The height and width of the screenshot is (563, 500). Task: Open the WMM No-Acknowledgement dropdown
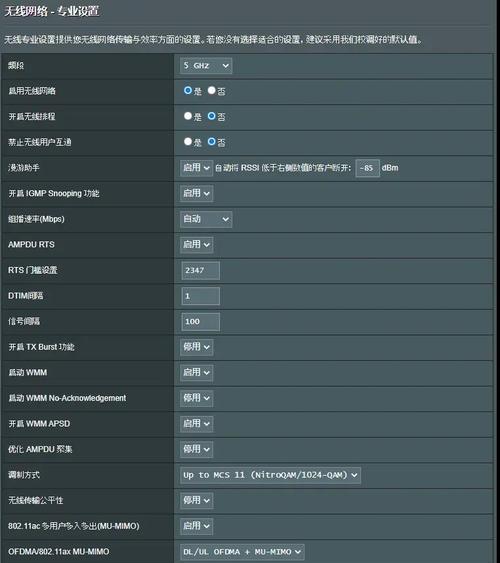coord(196,398)
